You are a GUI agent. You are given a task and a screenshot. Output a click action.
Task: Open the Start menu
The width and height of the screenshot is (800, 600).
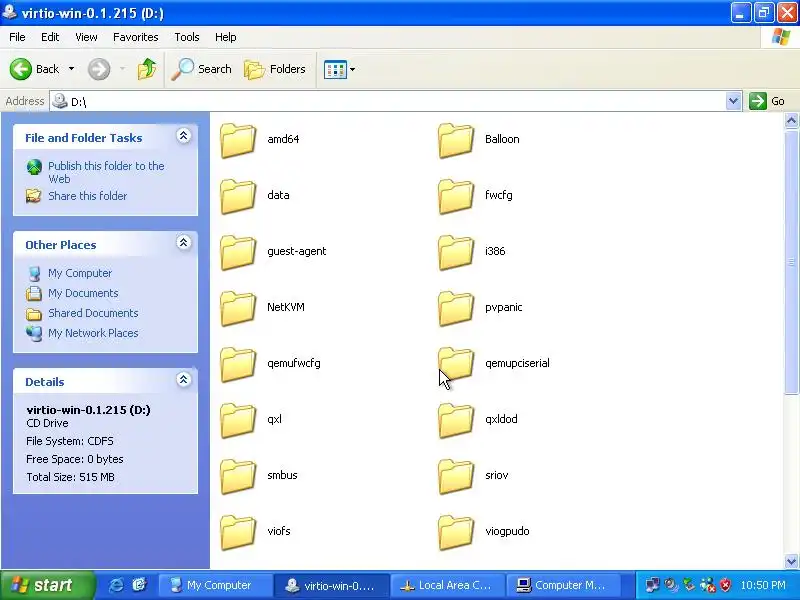point(47,585)
